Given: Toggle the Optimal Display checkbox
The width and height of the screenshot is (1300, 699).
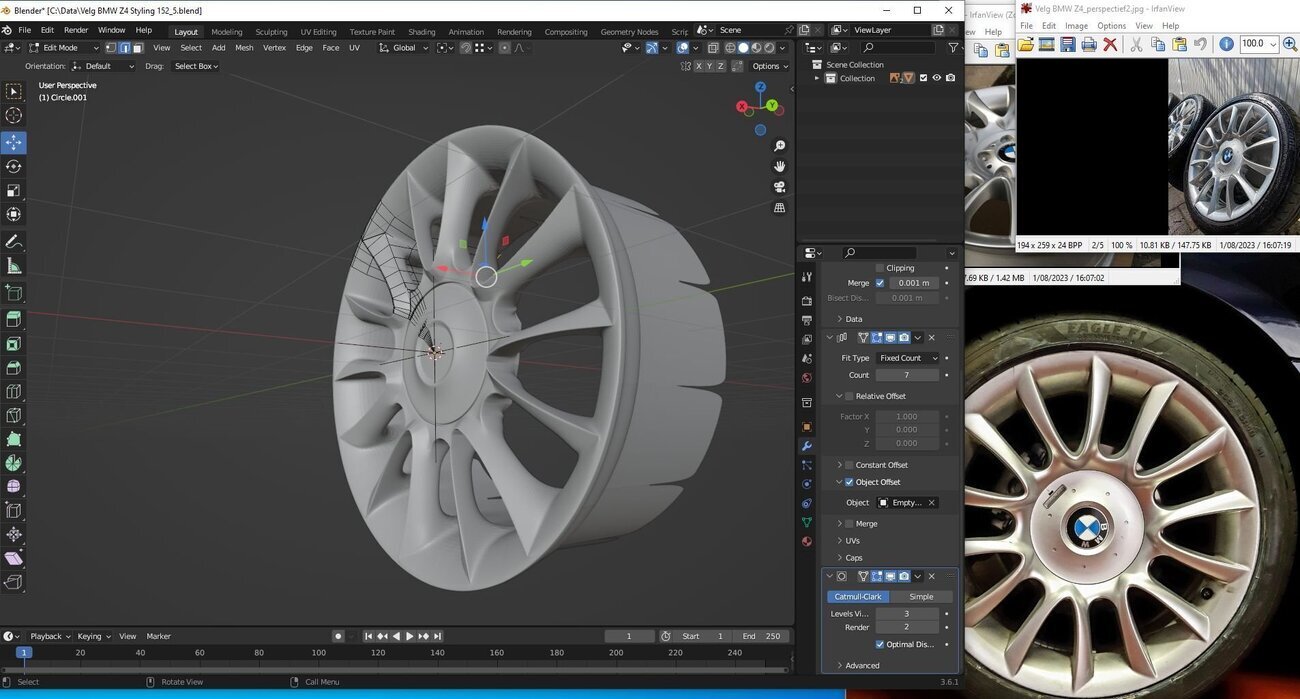Looking at the screenshot, I should (x=880, y=644).
